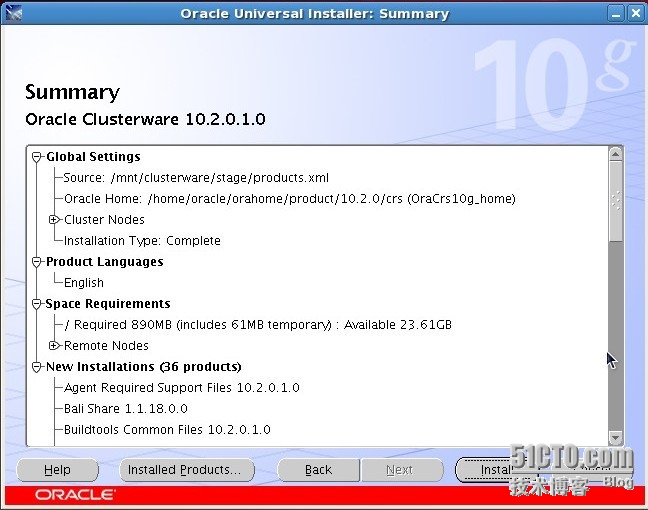Expand the Remote Nodes entry
Viewport: 648px width, 510px height.
(54, 346)
